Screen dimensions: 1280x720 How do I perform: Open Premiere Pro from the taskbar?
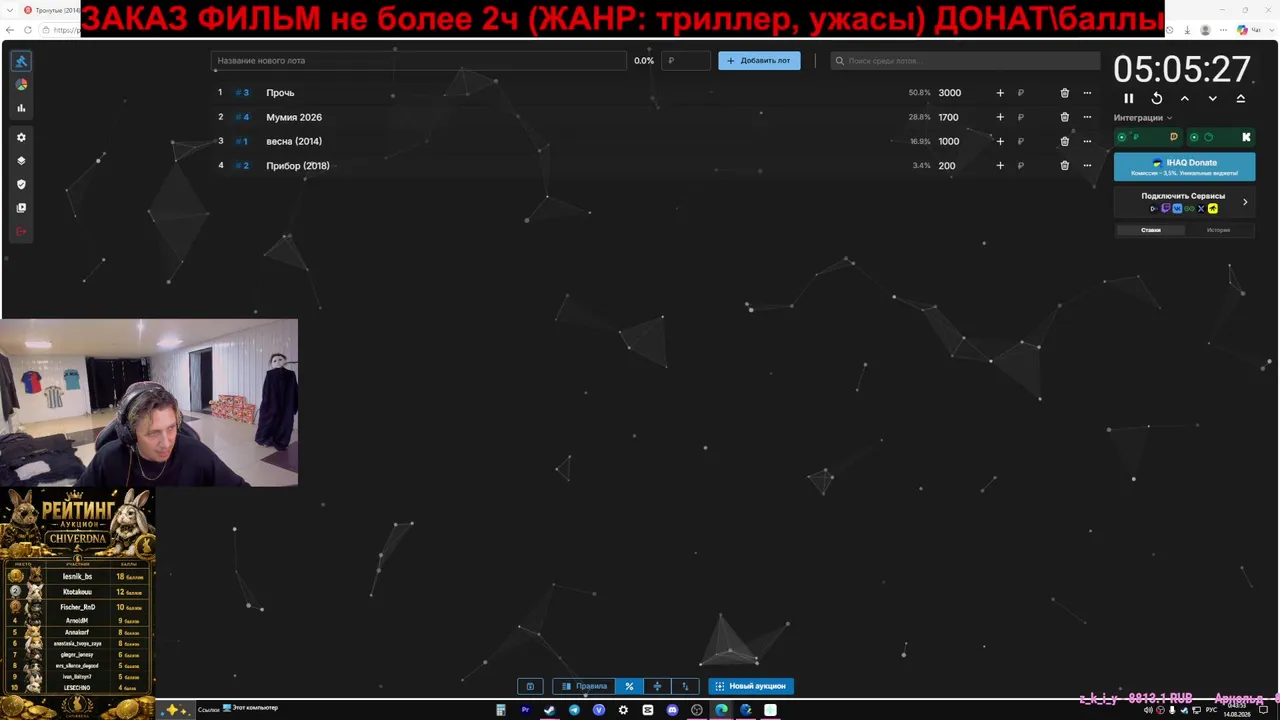click(525, 710)
